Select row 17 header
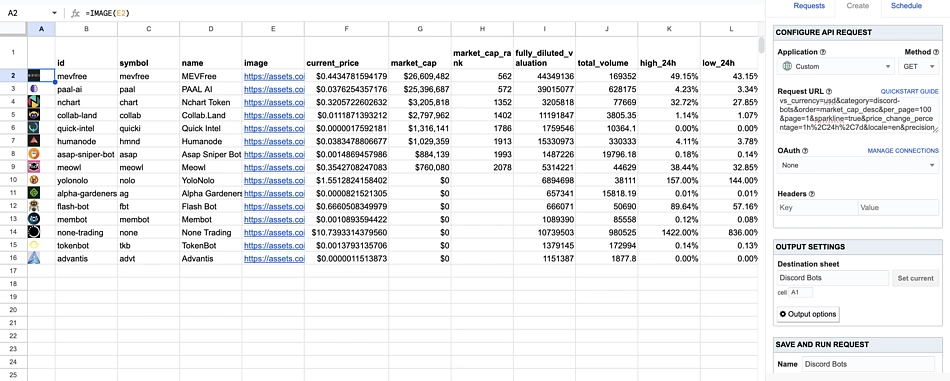The width and height of the screenshot is (950, 381). [13, 271]
